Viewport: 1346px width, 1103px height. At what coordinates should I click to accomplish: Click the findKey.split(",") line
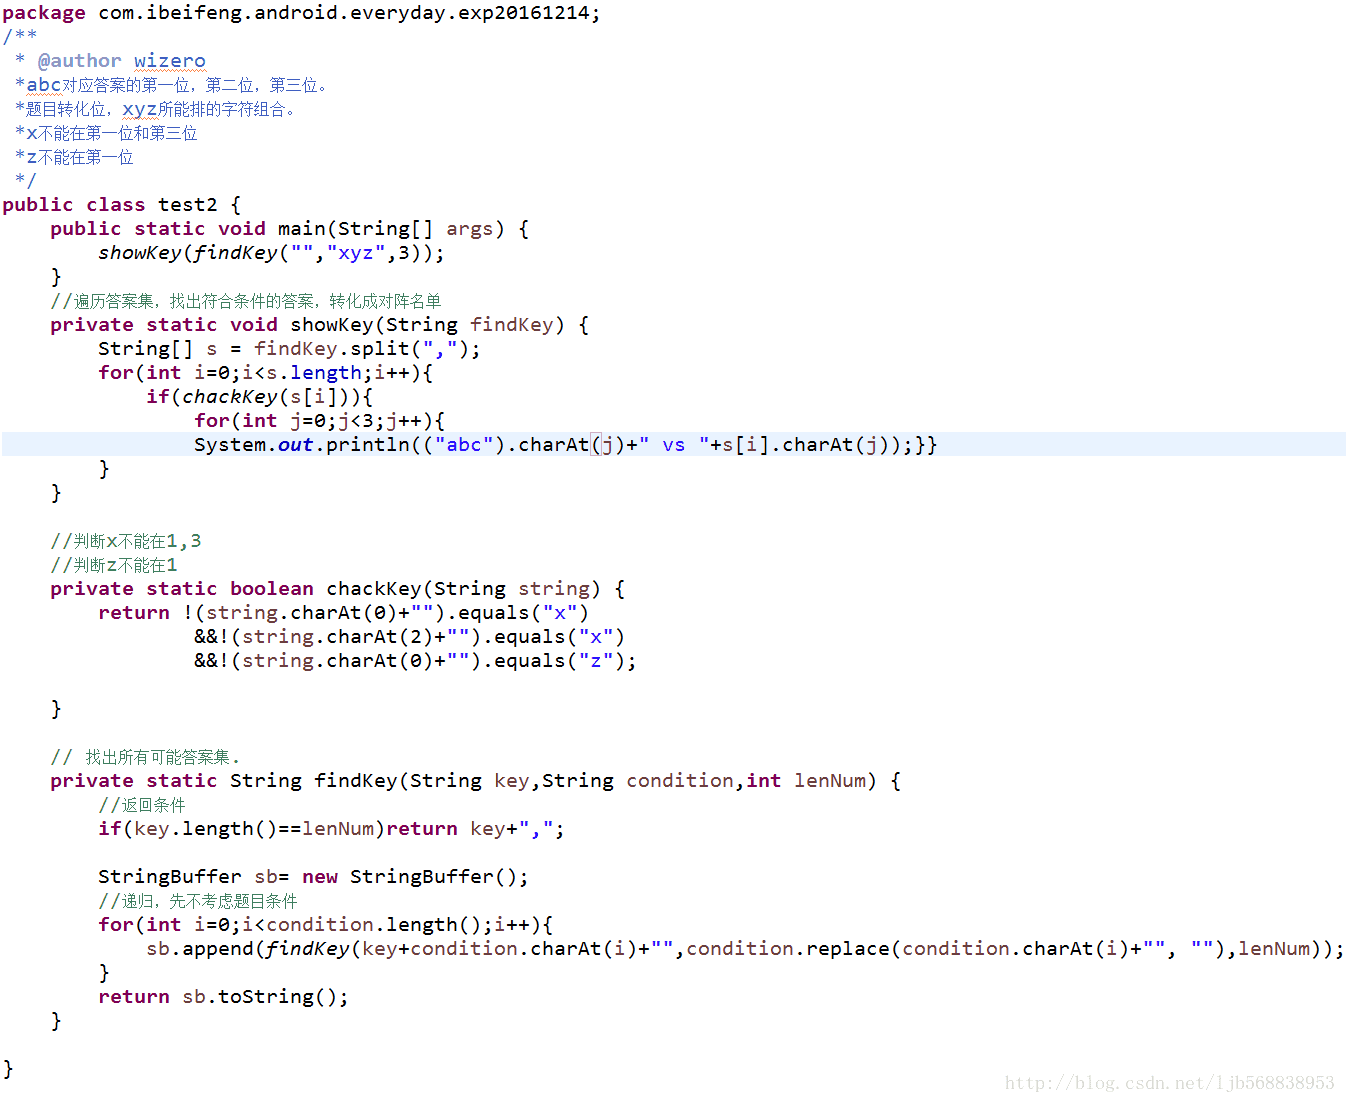289,349
